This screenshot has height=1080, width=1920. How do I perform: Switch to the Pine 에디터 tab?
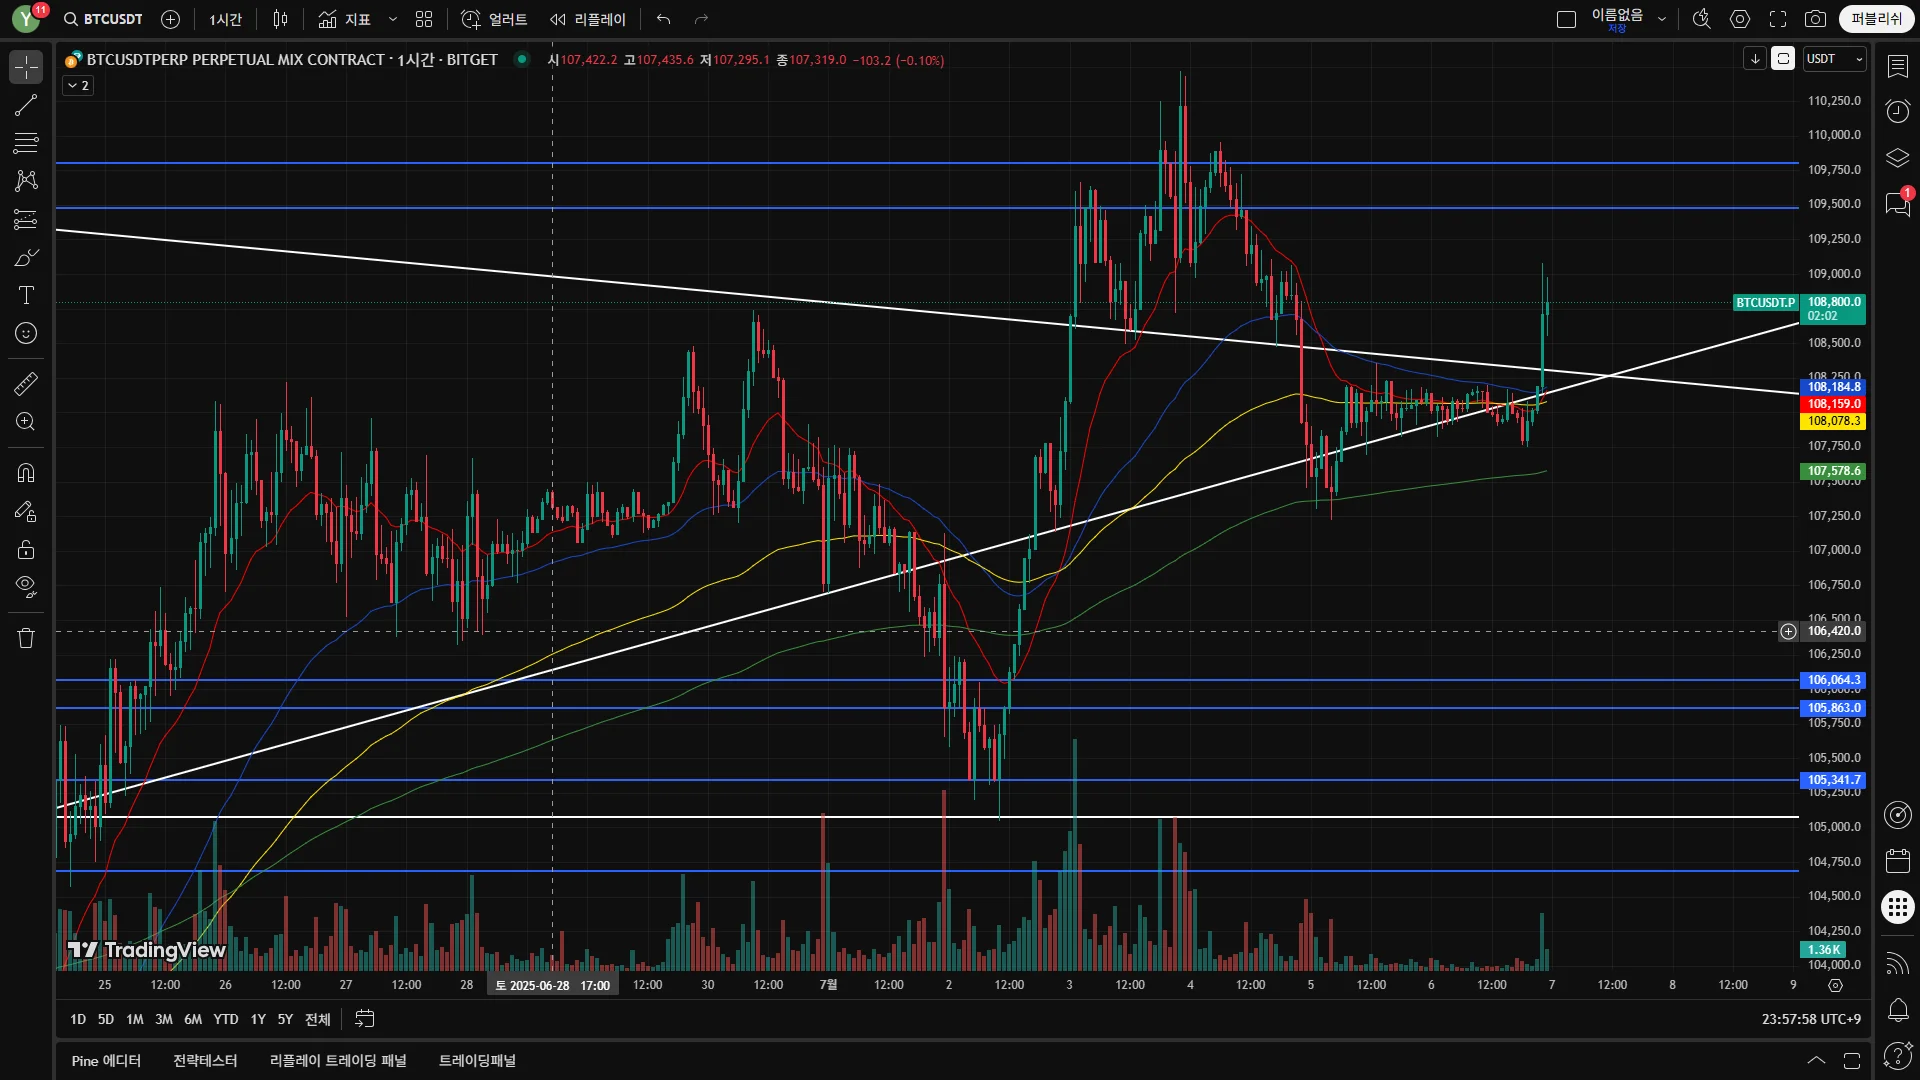106,1060
